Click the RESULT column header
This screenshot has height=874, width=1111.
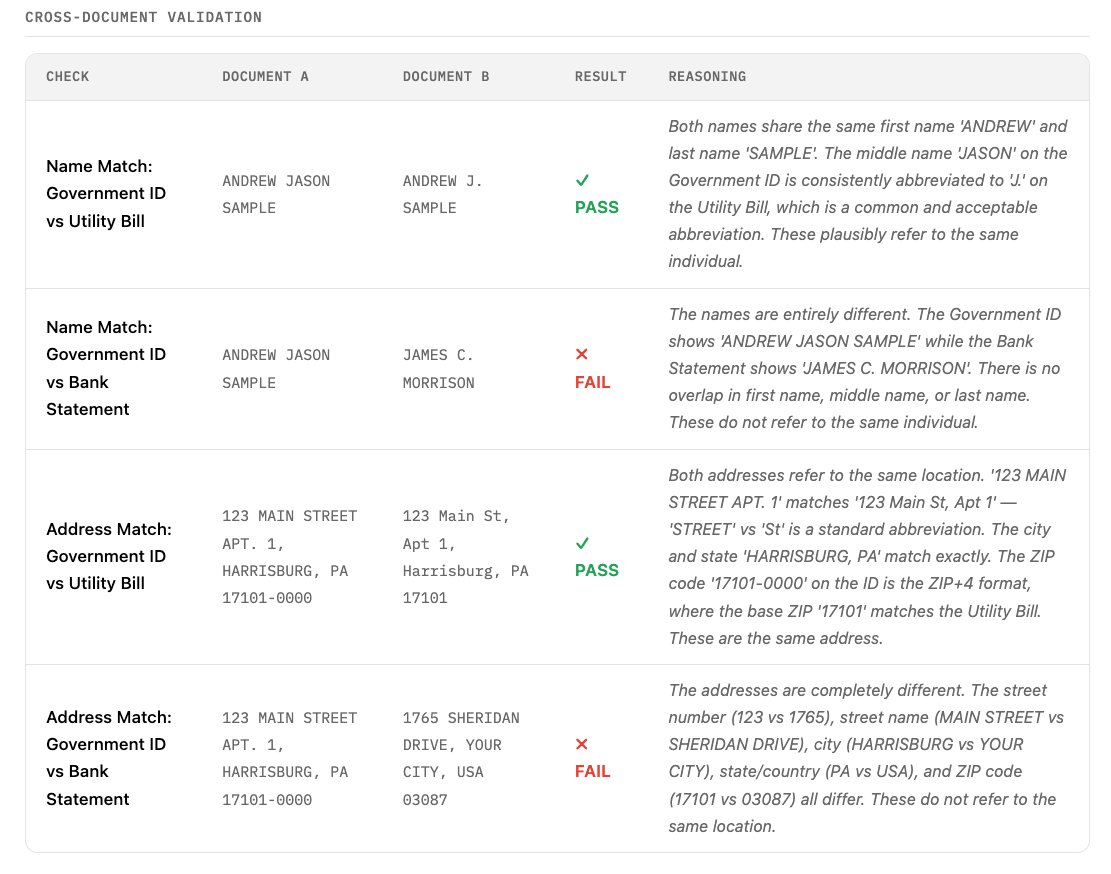point(600,77)
